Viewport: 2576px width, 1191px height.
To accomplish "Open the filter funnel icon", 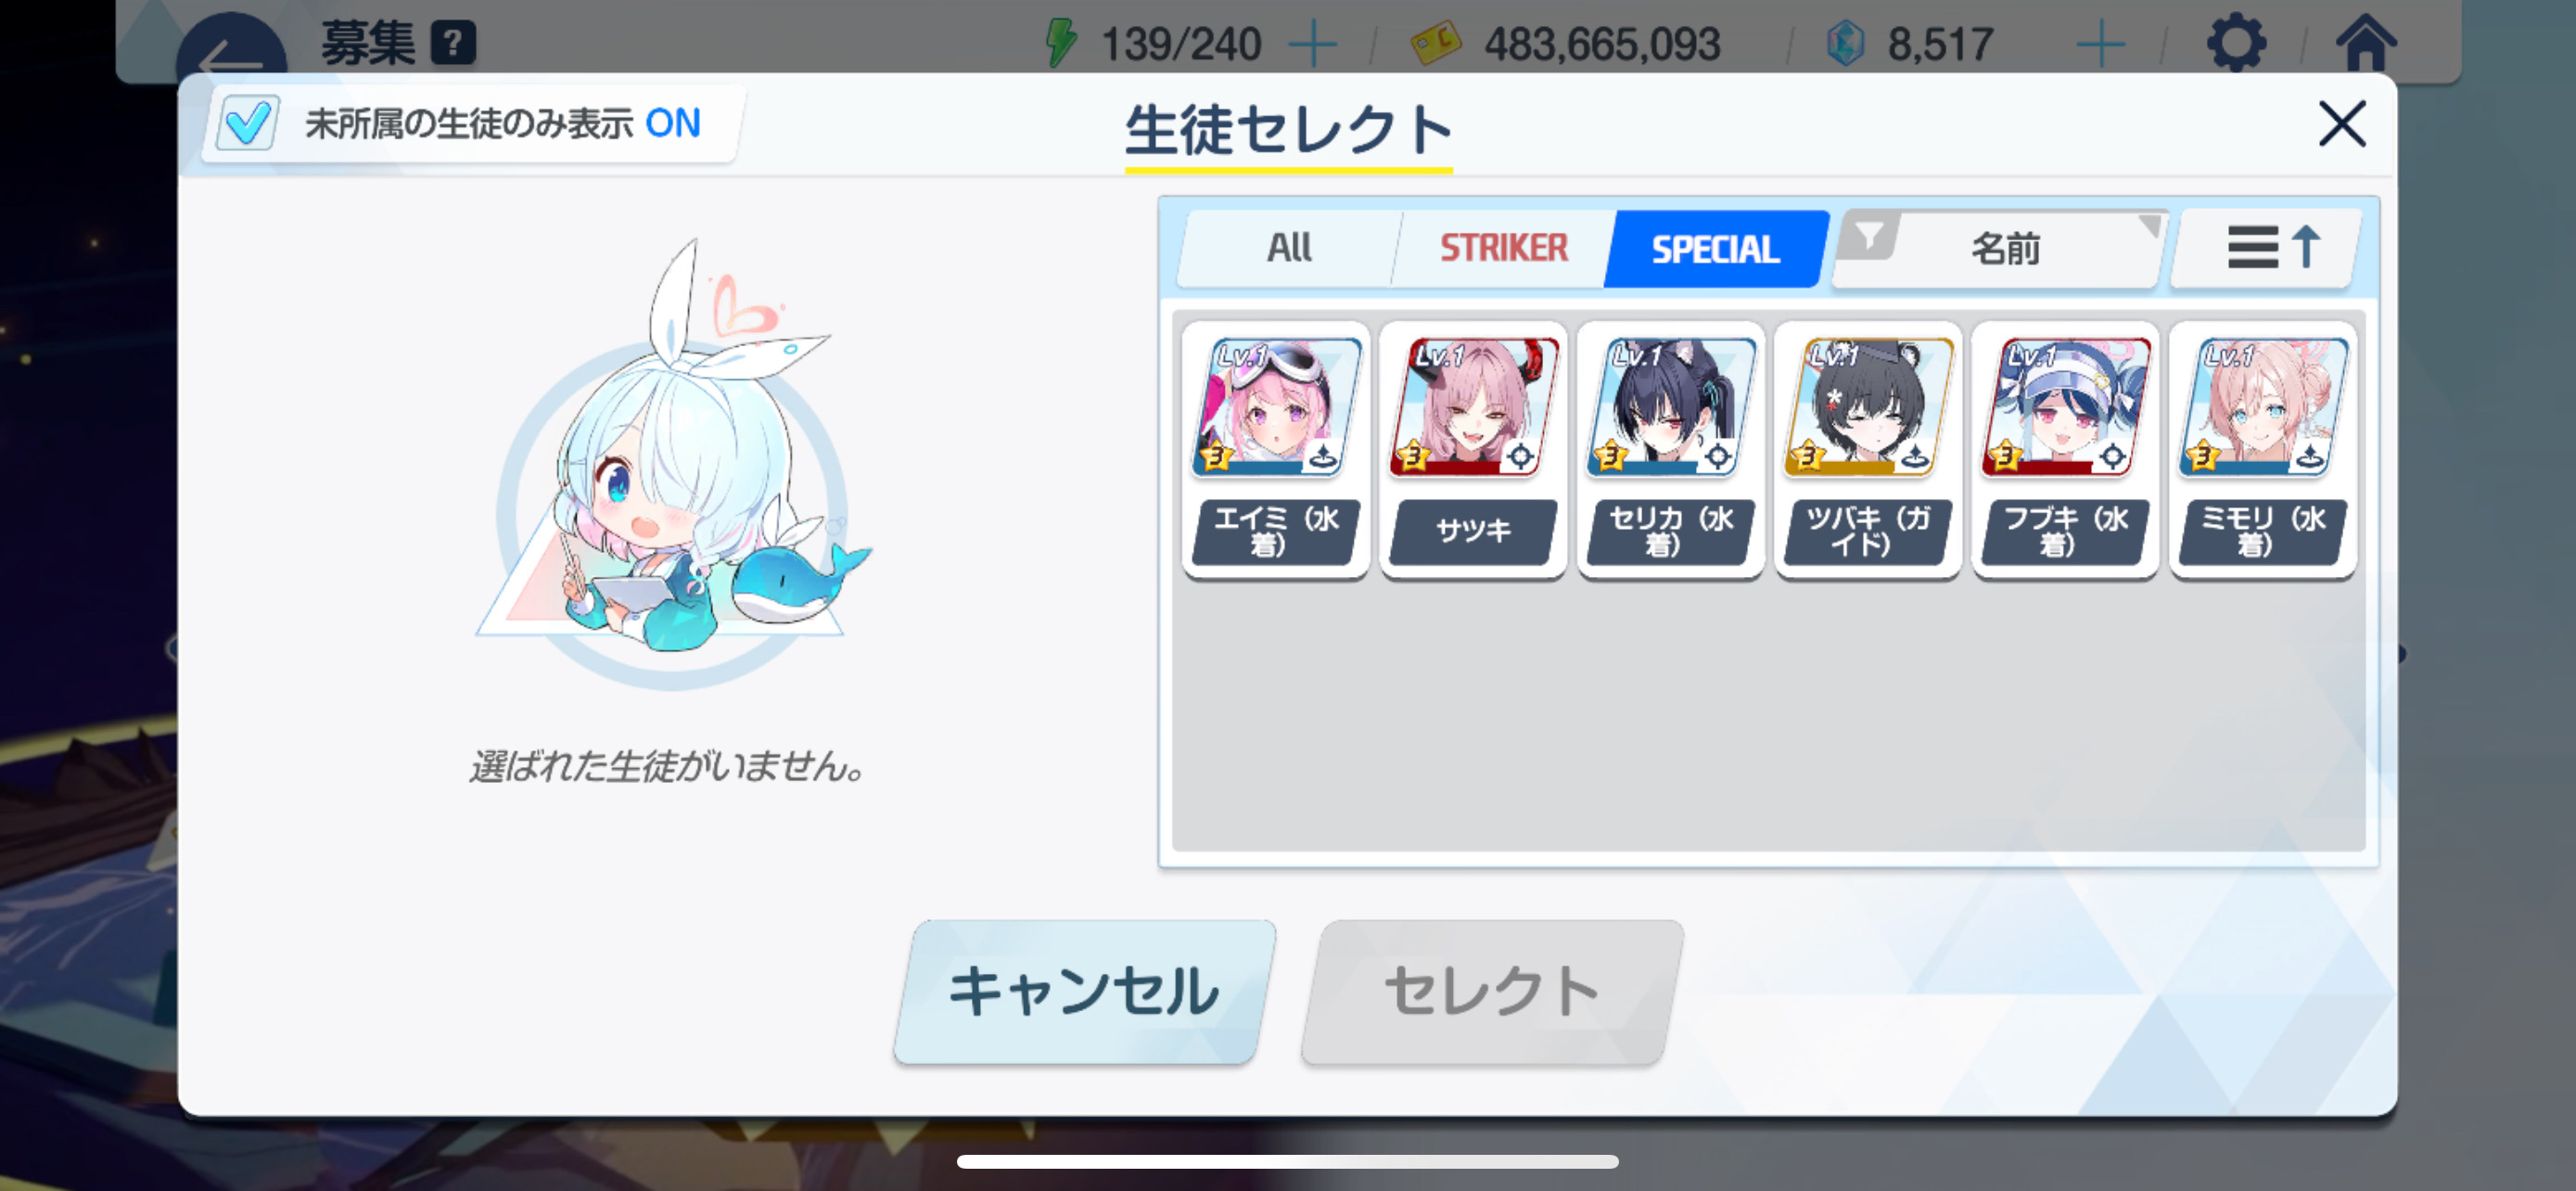I will click(1867, 237).
